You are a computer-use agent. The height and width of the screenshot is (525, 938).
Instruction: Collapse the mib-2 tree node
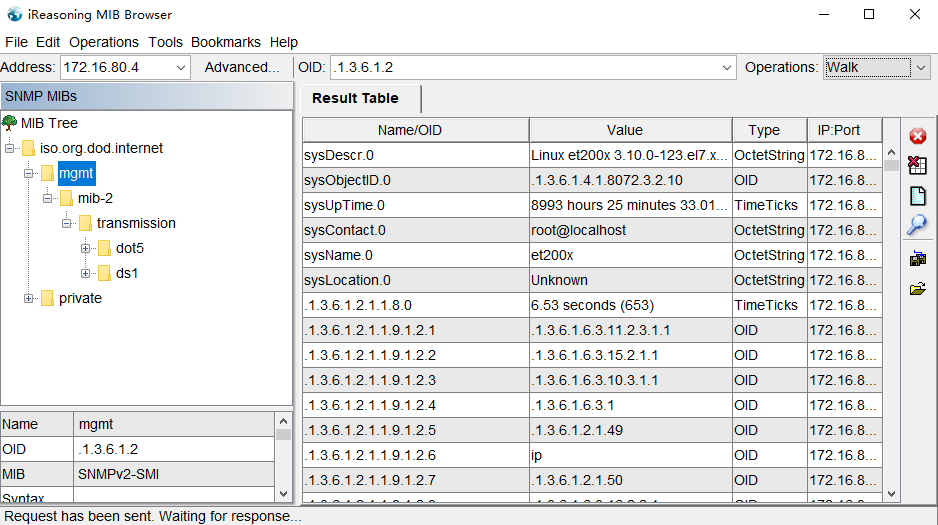coord(47,199)
